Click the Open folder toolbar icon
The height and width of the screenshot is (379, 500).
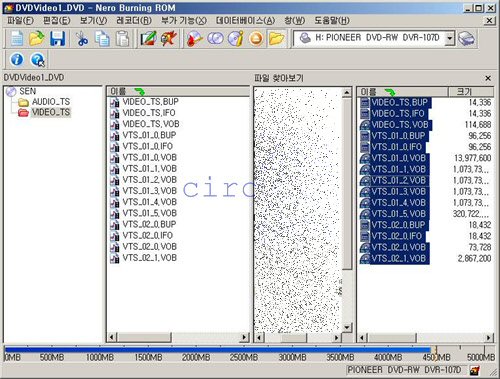[37, 39]
